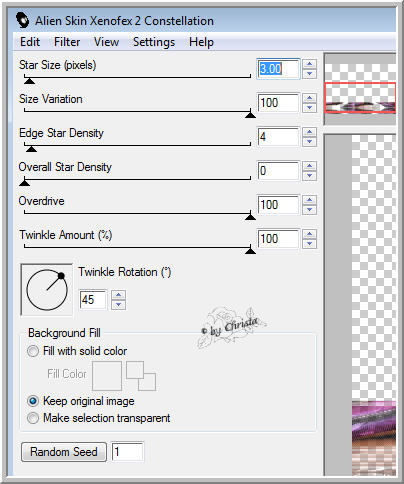Increase Twinkle Rotation up arrow
This screenshot has height=484, width=404.
coord(118,295)
